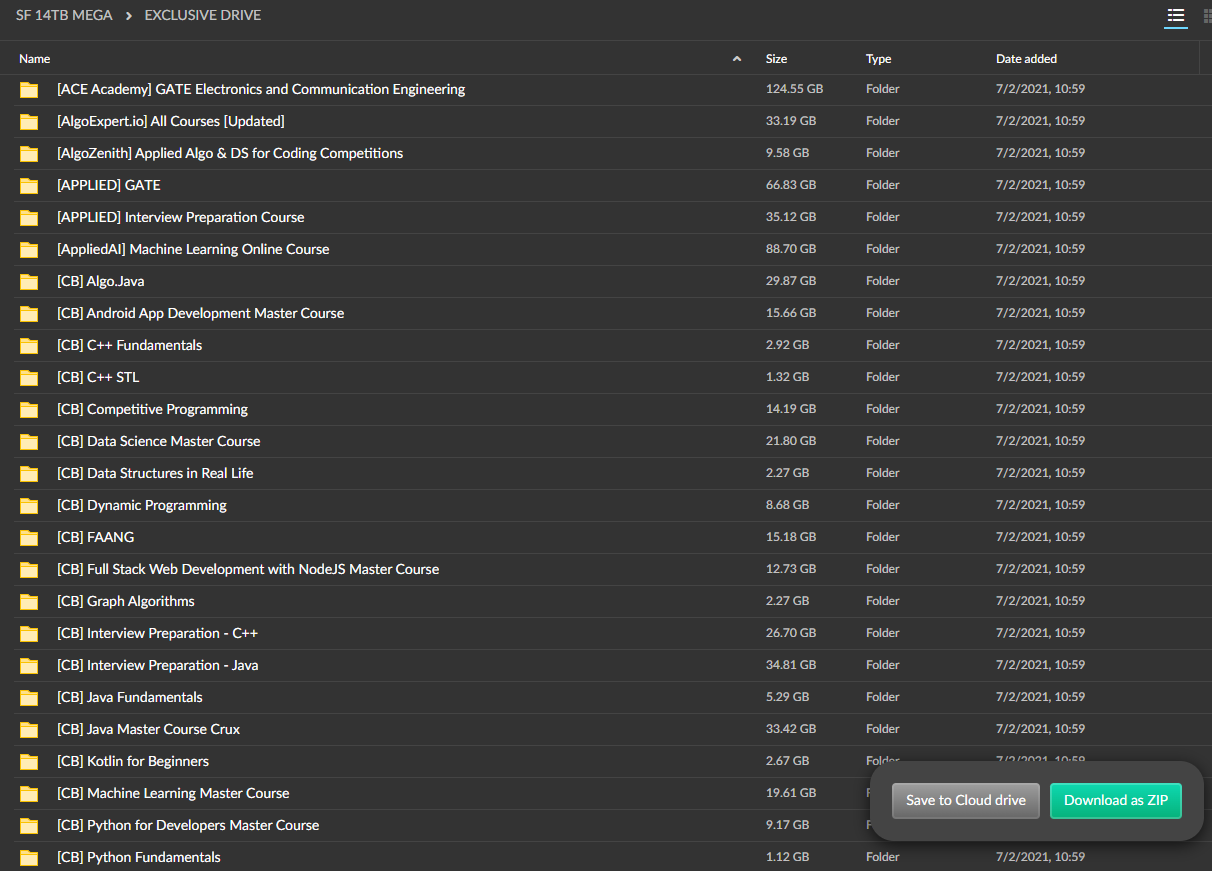1212x871 pixels.
Task: Select [CB] Android App Development Master Course
Action: 201,313
